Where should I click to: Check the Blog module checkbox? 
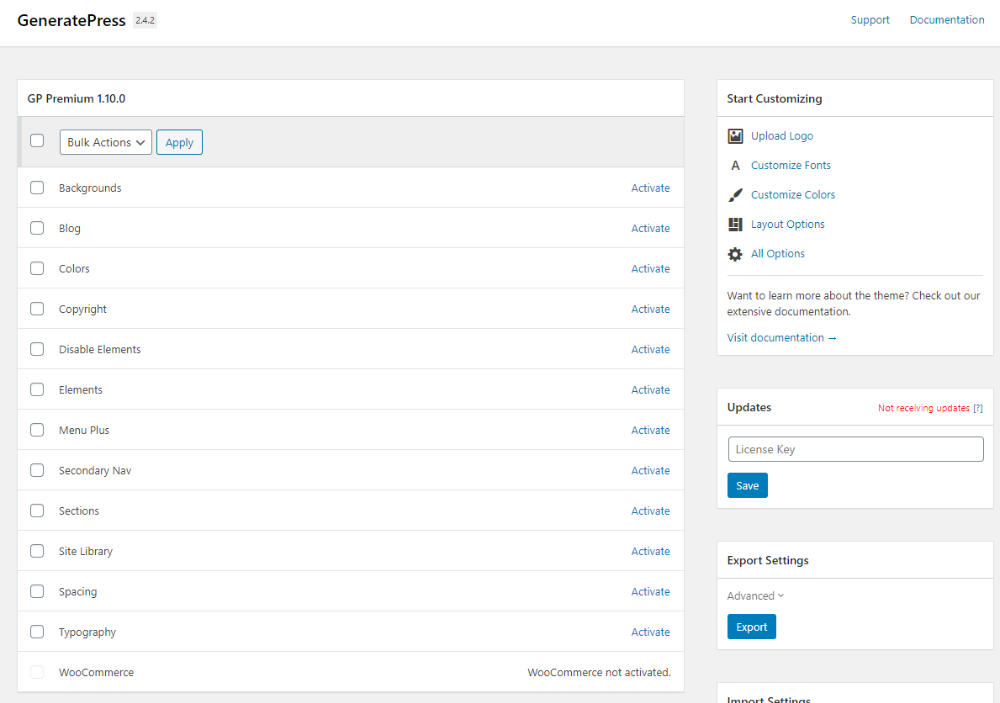pos(37,228)
